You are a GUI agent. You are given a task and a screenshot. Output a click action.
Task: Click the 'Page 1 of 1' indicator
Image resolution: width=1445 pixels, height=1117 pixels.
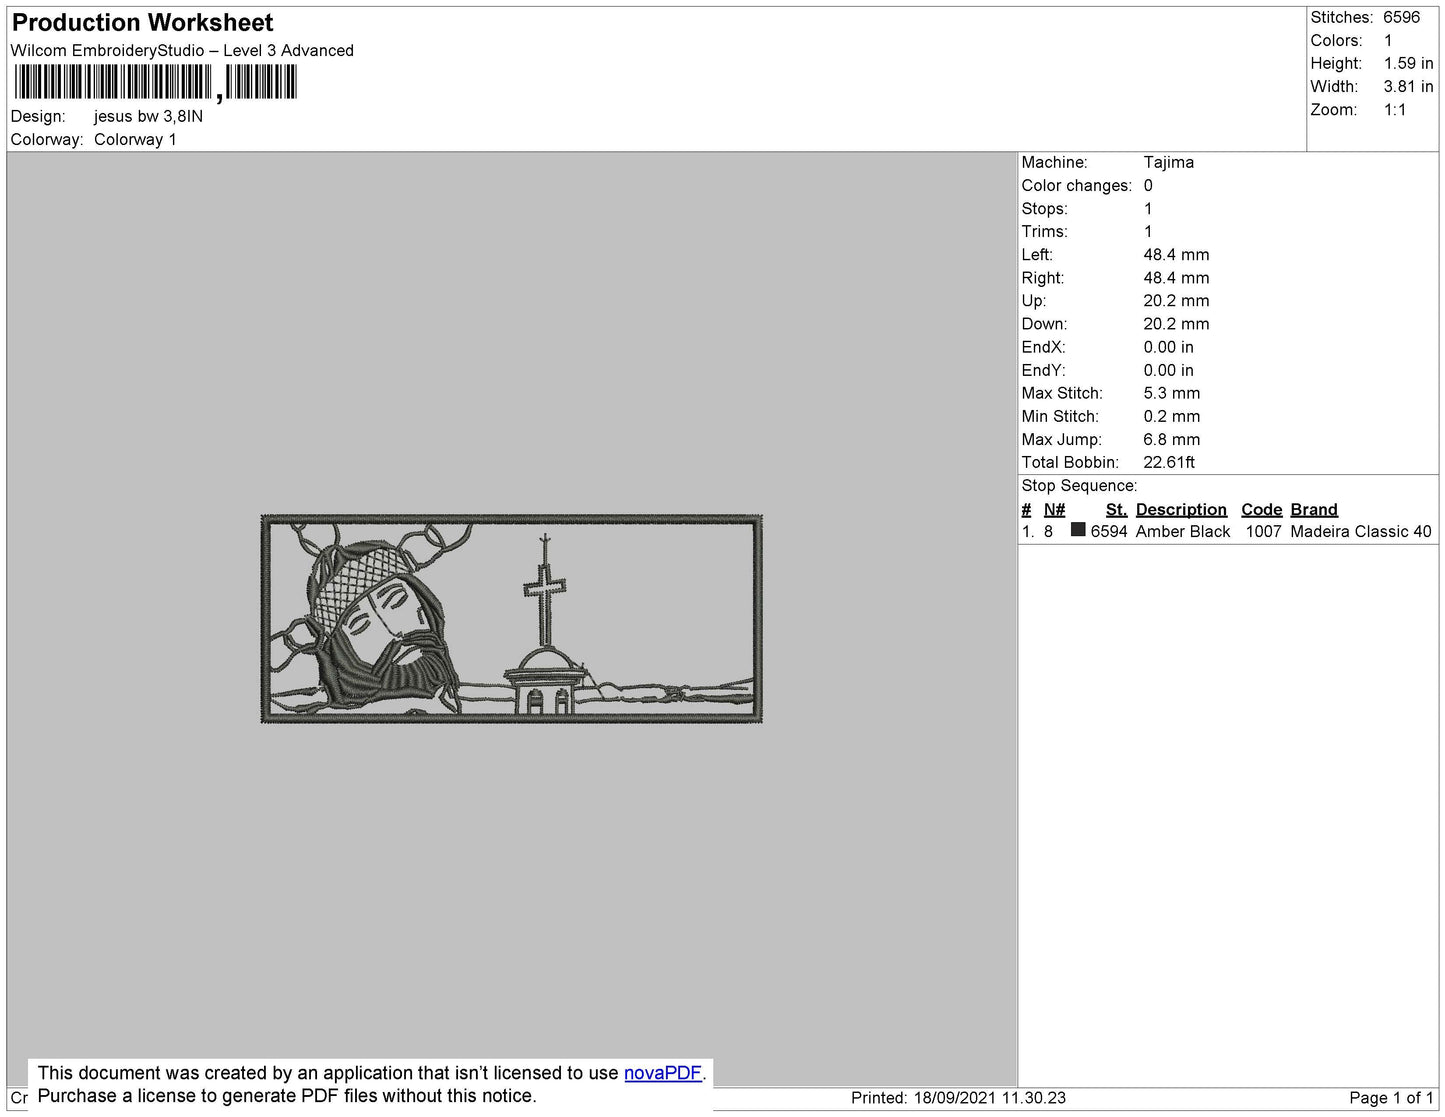[1391, 1098]
